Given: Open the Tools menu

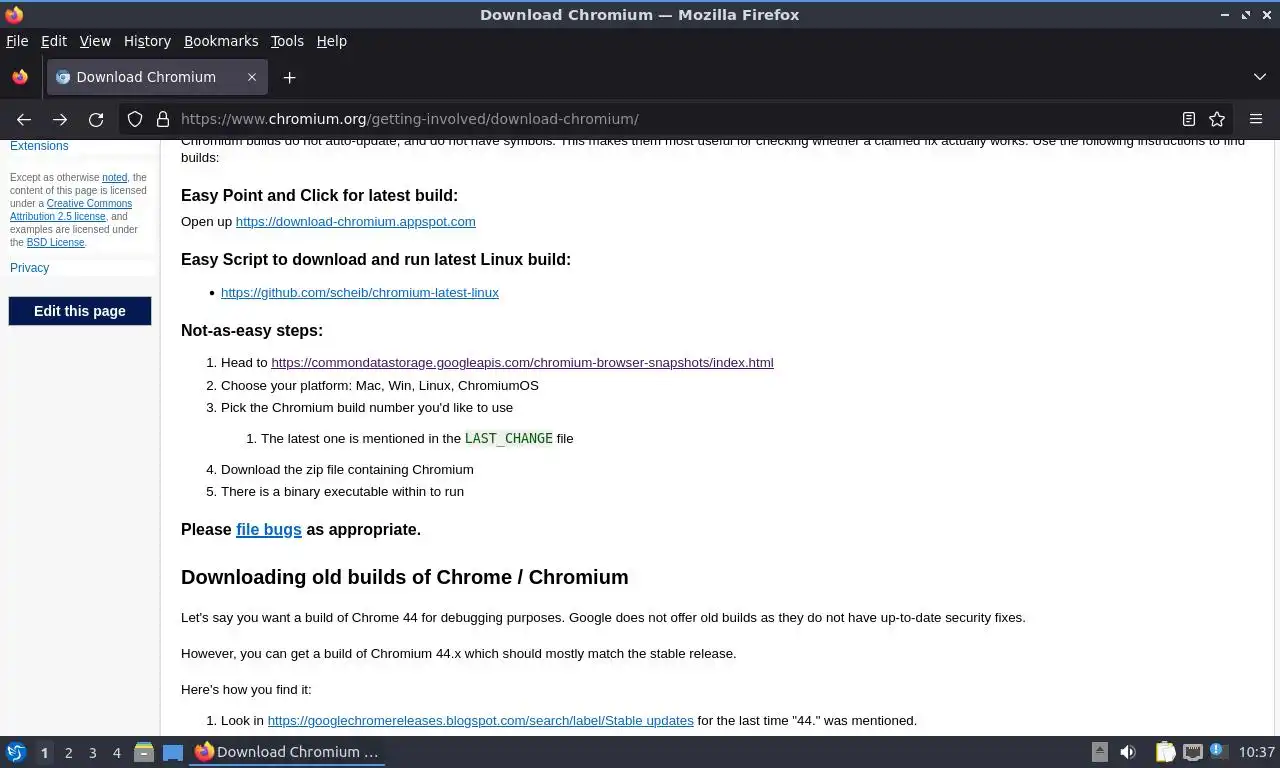Looking at the screenshot, I should click(287, 41).
